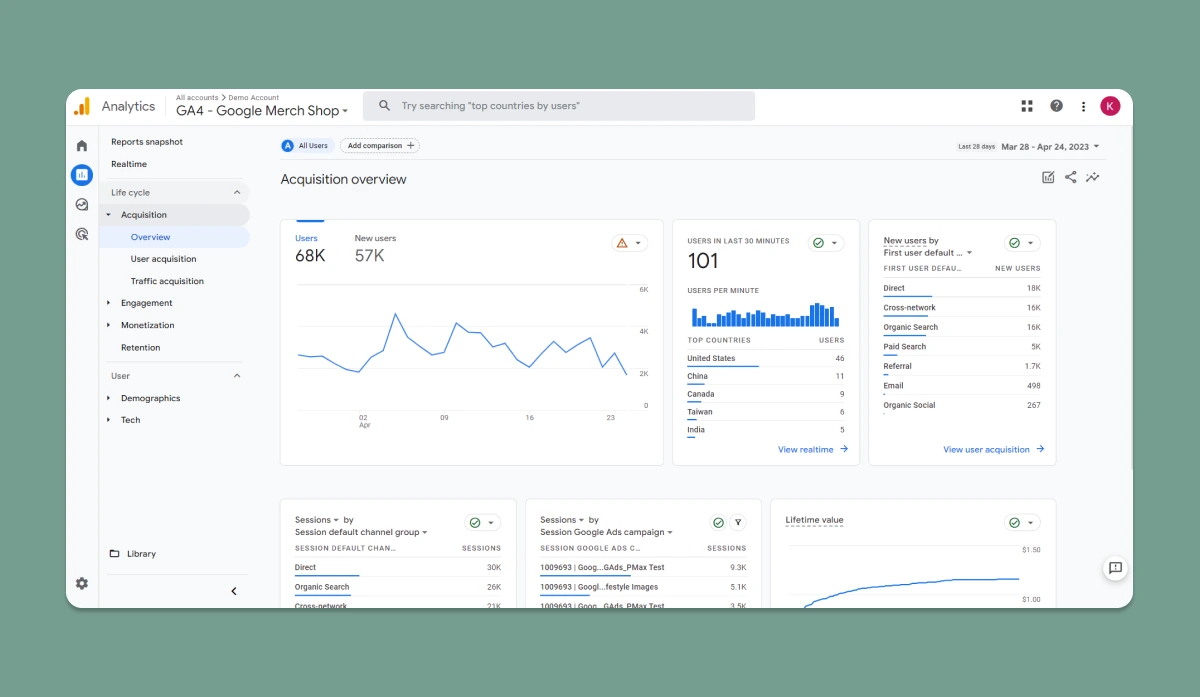The width and height of the screenshot is (1200, 697).
Task: Select Traffic acquisition in the sidebar
Action: click(x=167, y=281)
